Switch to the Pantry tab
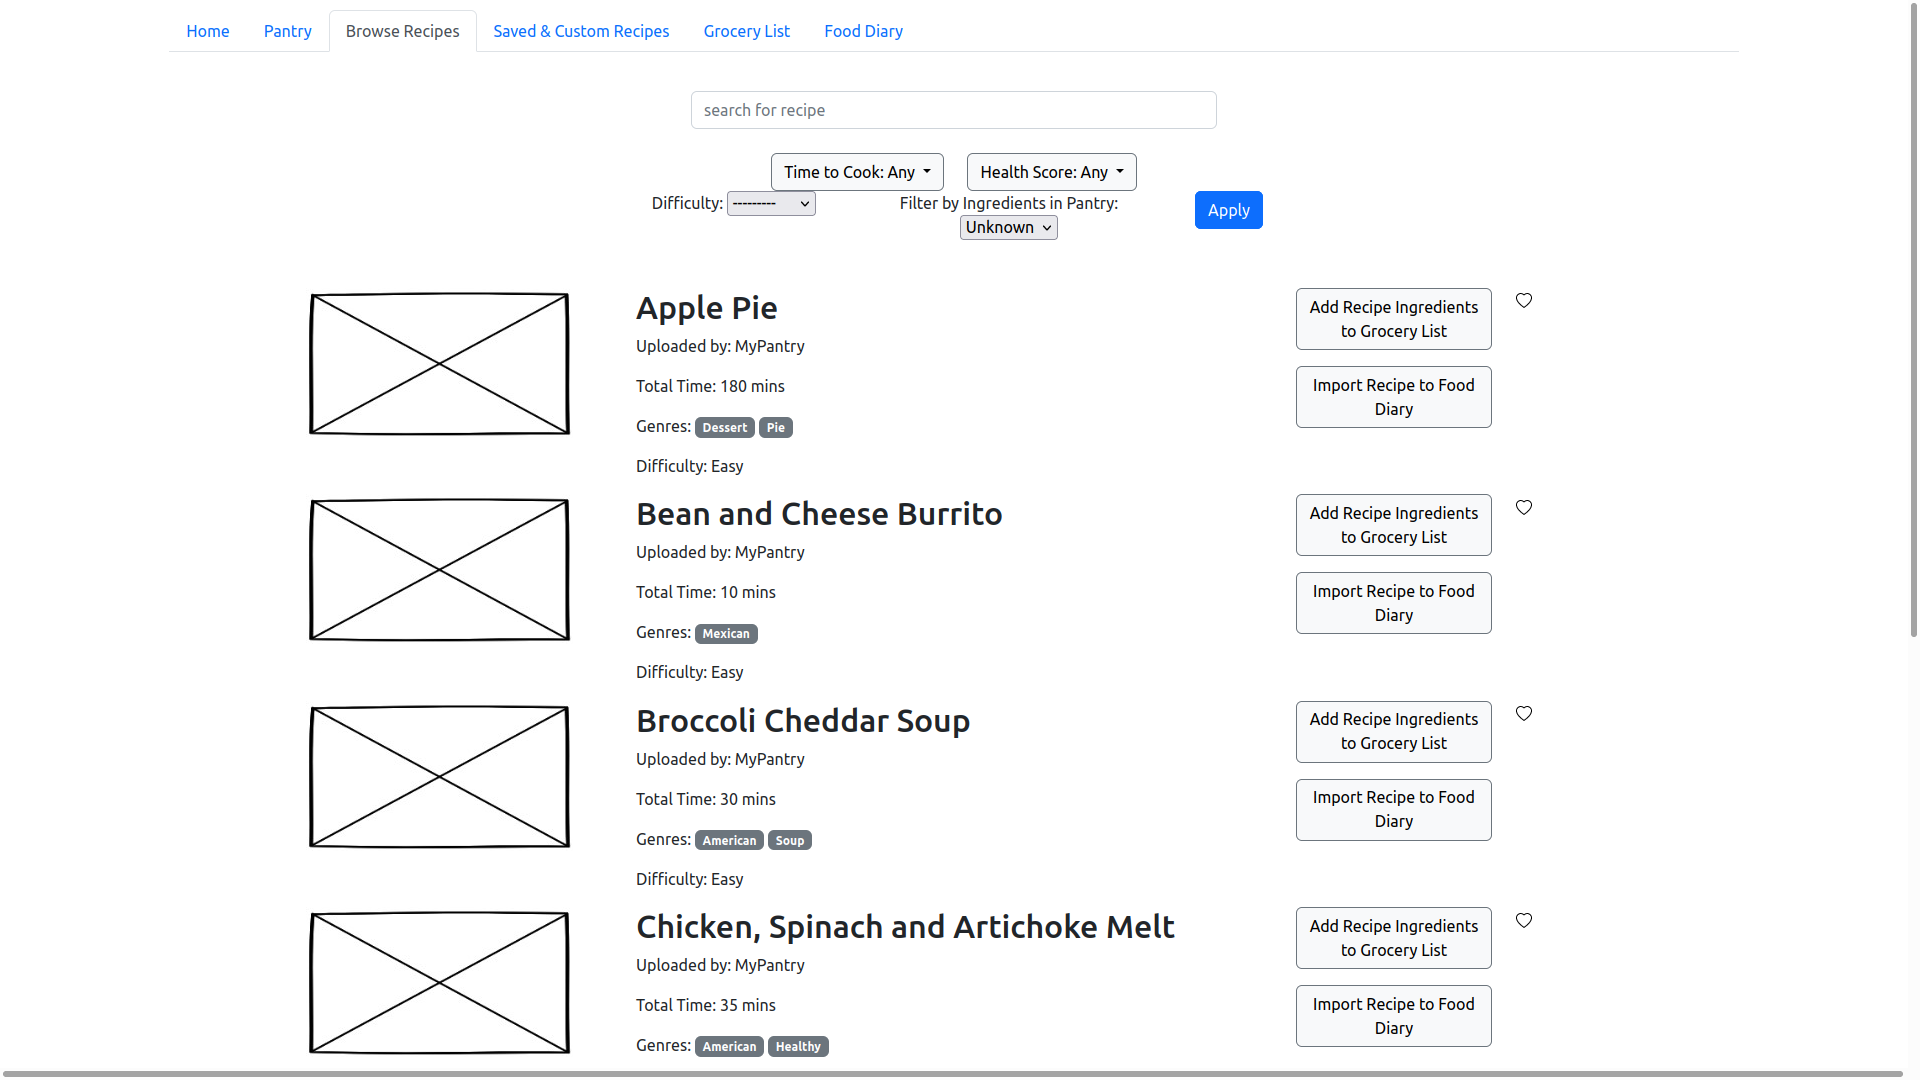 click(x=287, y=31)
